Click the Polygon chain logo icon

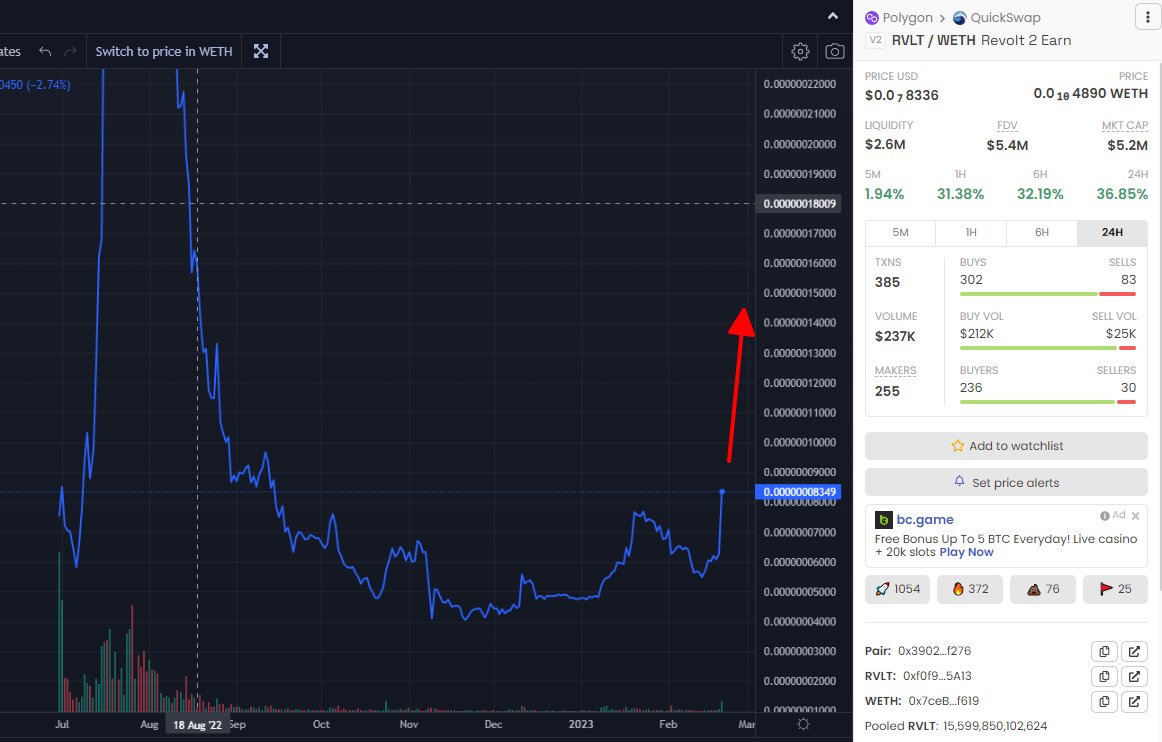point(872,18)
